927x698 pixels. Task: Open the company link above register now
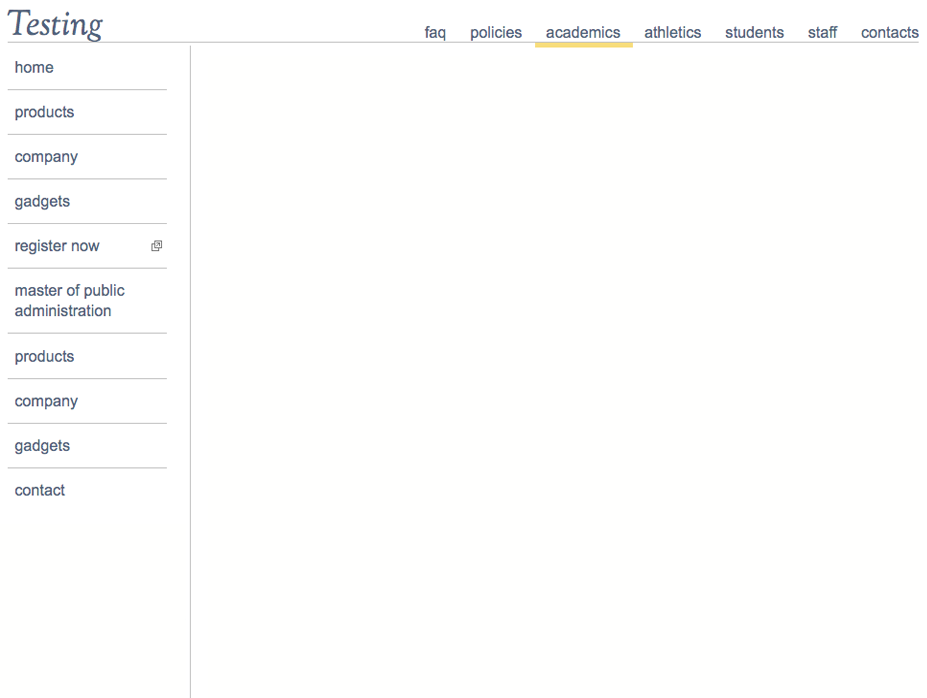click(x=46, y=157)
